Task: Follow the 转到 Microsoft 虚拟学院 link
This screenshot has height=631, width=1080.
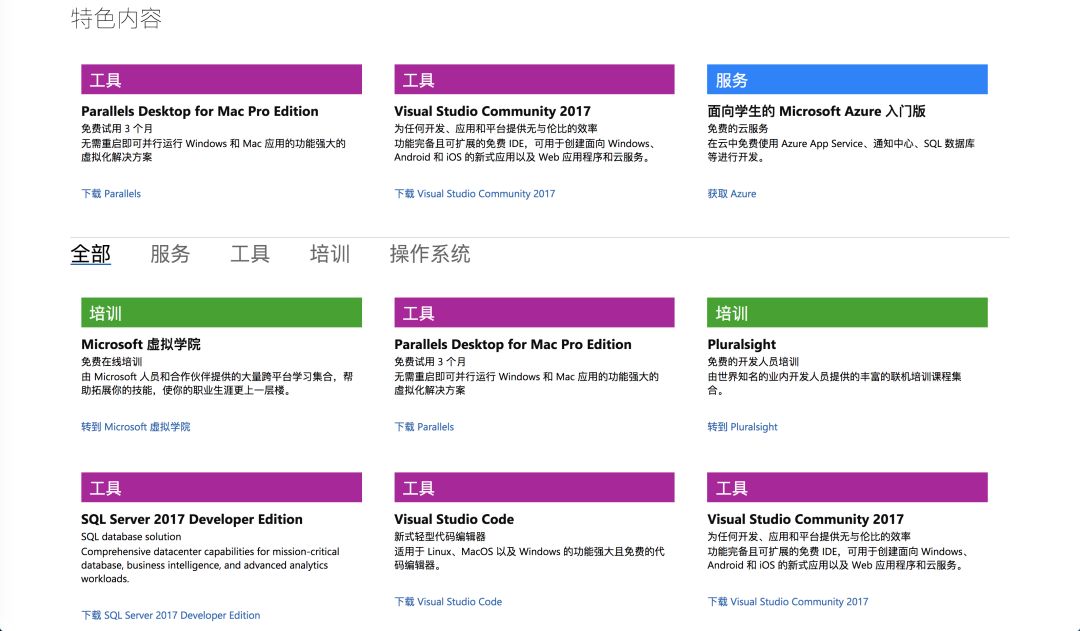Action: point(135,427)
